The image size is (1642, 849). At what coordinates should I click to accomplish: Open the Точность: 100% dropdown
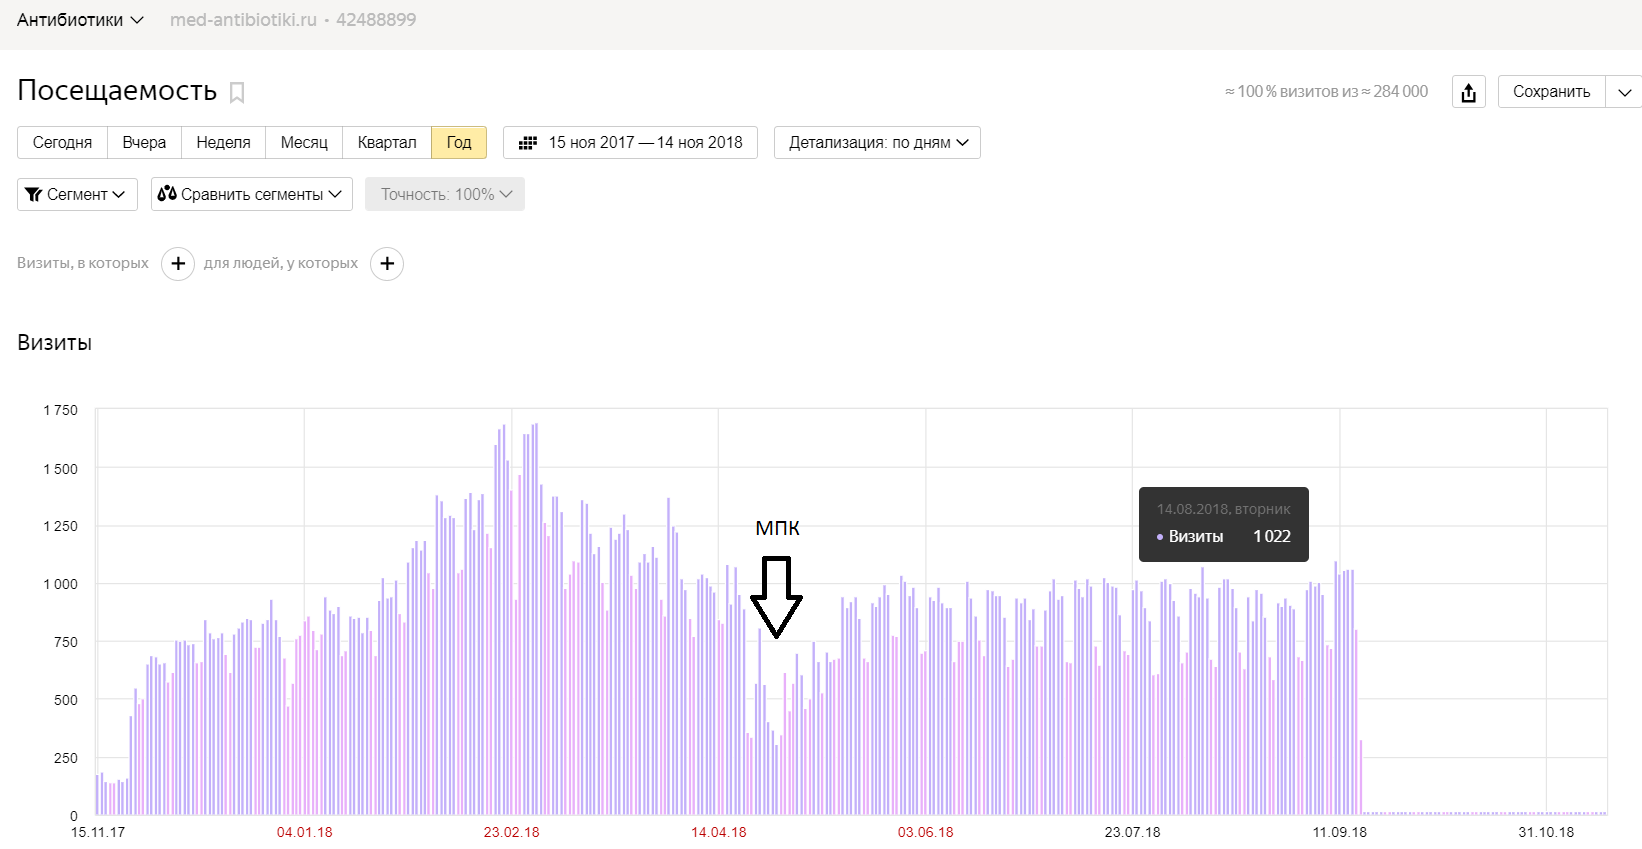click(x=445, y=194)
